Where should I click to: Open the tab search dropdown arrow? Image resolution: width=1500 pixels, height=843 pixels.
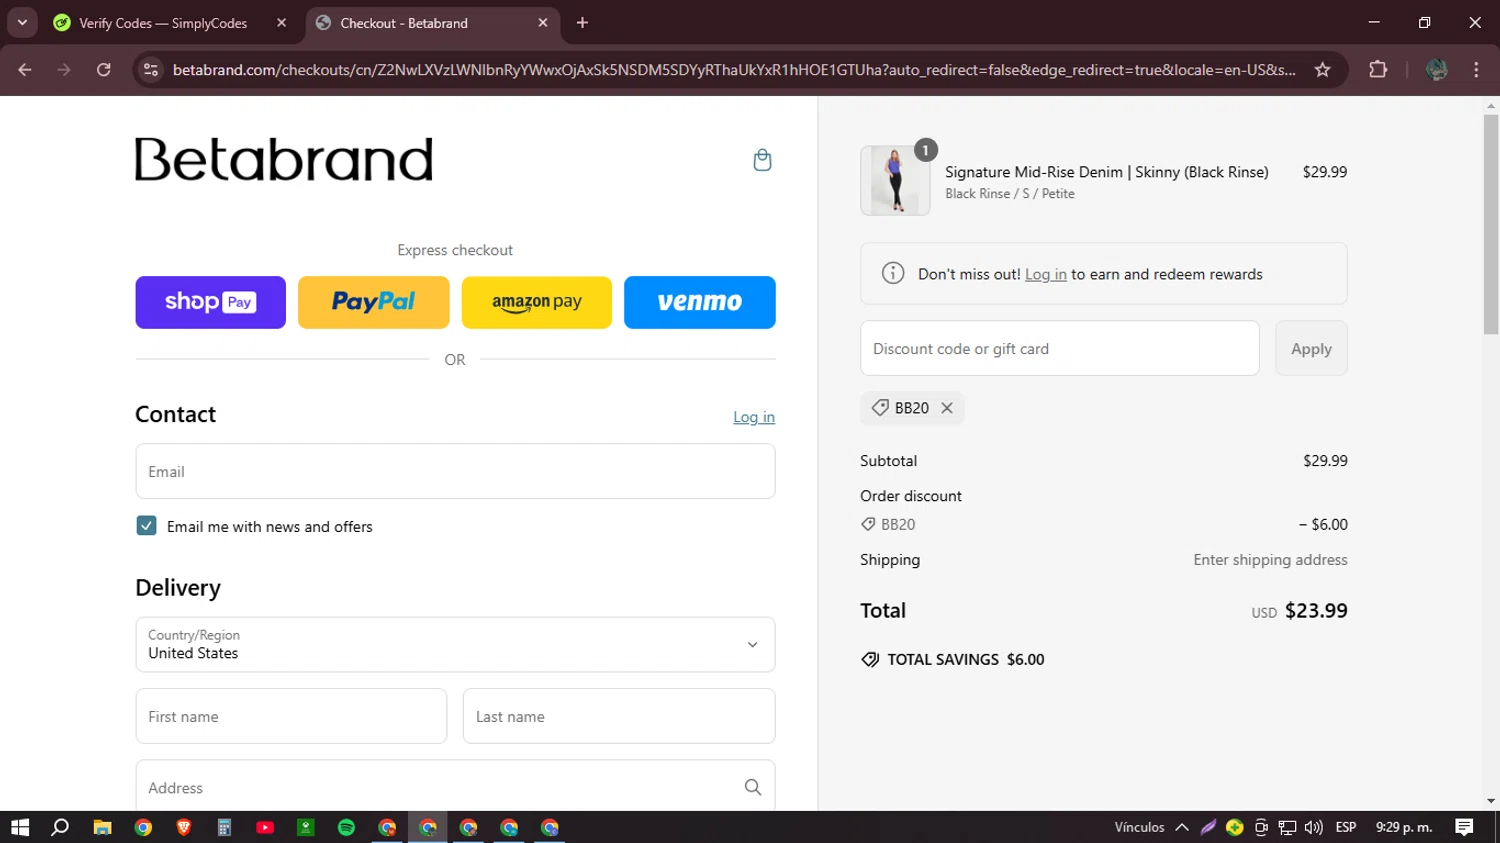(x=22, y=23)
